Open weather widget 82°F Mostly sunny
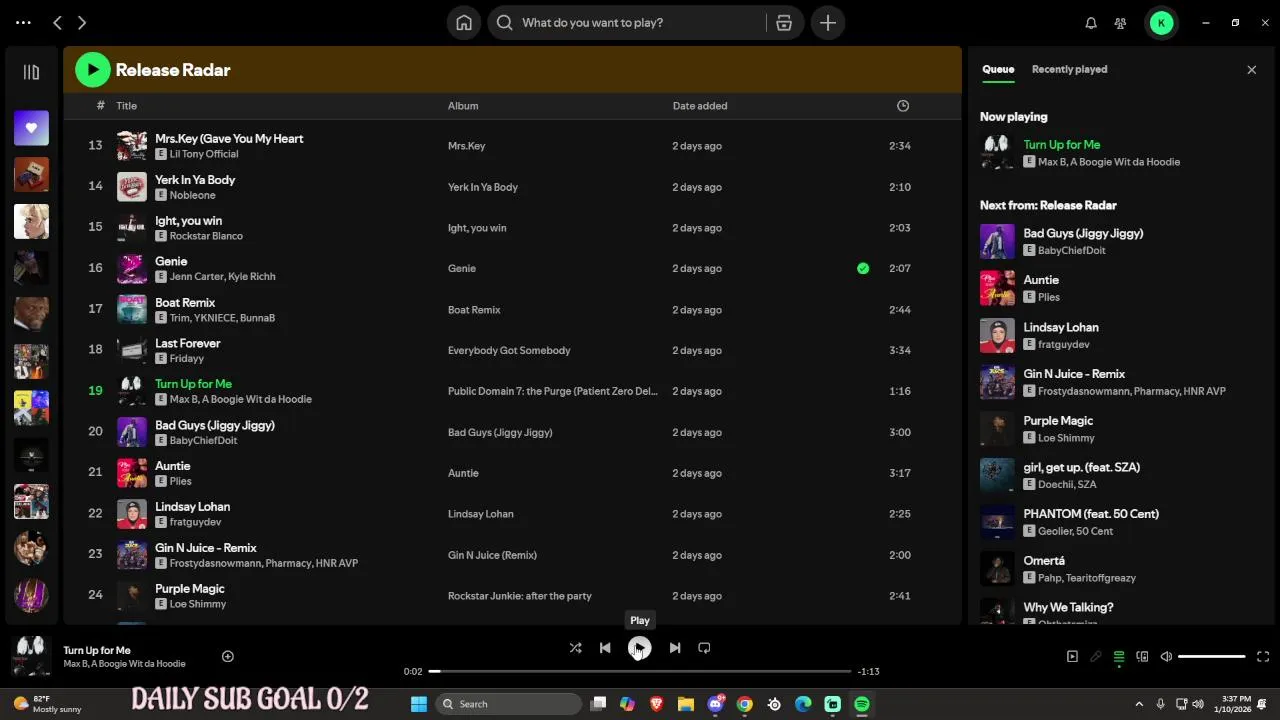The height and width of the screenshot is (720, 1280). [45, 704]
